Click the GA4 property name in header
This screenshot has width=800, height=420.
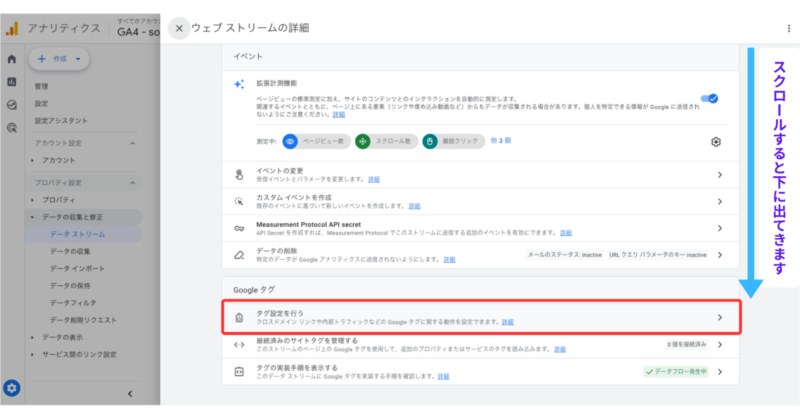click(138, 32)
